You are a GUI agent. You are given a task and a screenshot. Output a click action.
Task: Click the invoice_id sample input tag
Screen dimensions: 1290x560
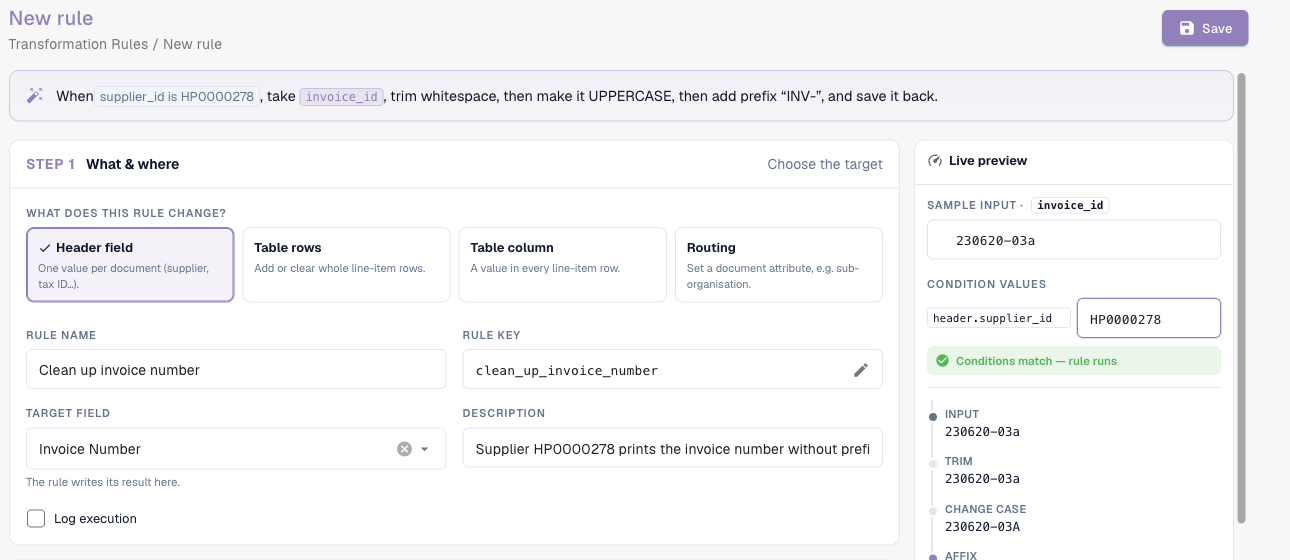tap(1070, 205)
